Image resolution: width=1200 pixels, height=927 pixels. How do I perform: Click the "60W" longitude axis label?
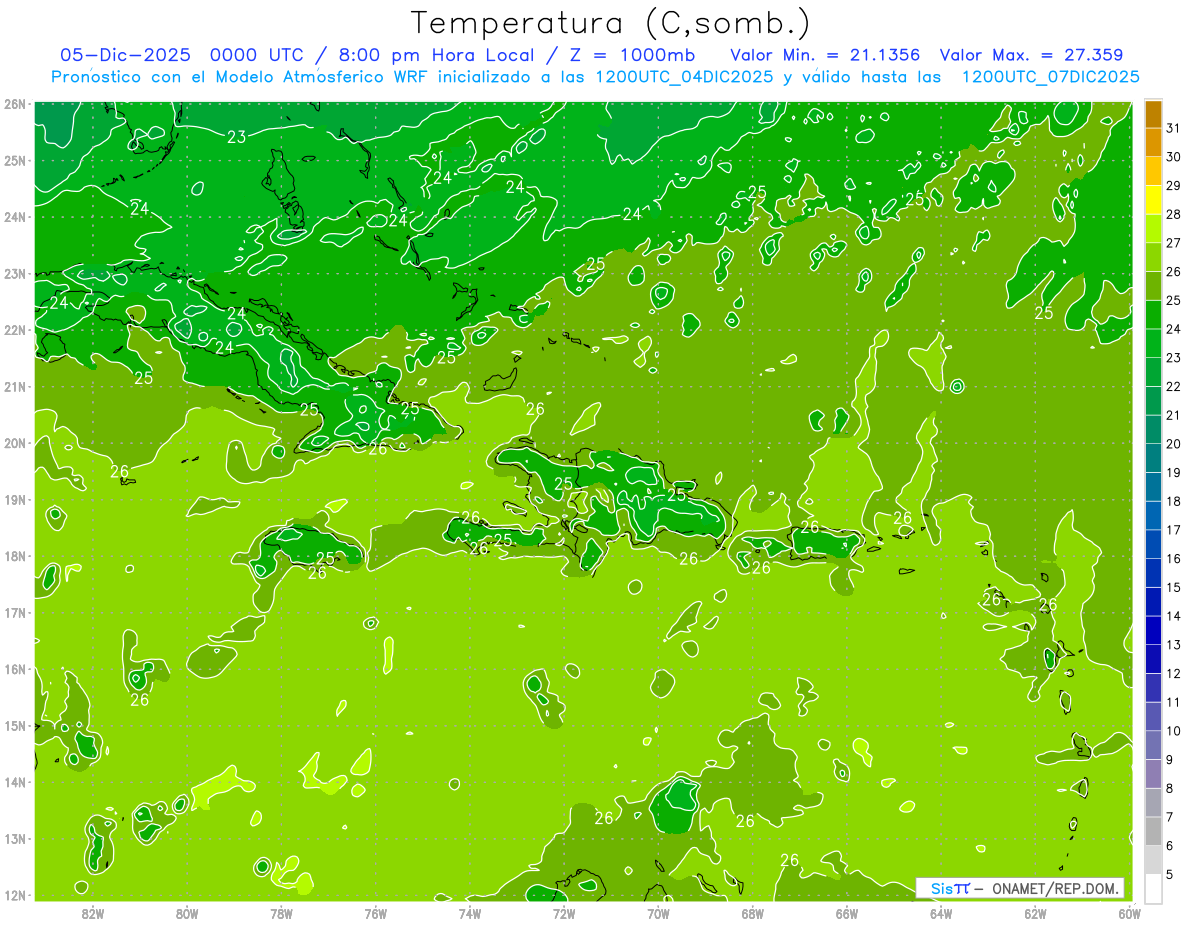(x=1129, y=913)
